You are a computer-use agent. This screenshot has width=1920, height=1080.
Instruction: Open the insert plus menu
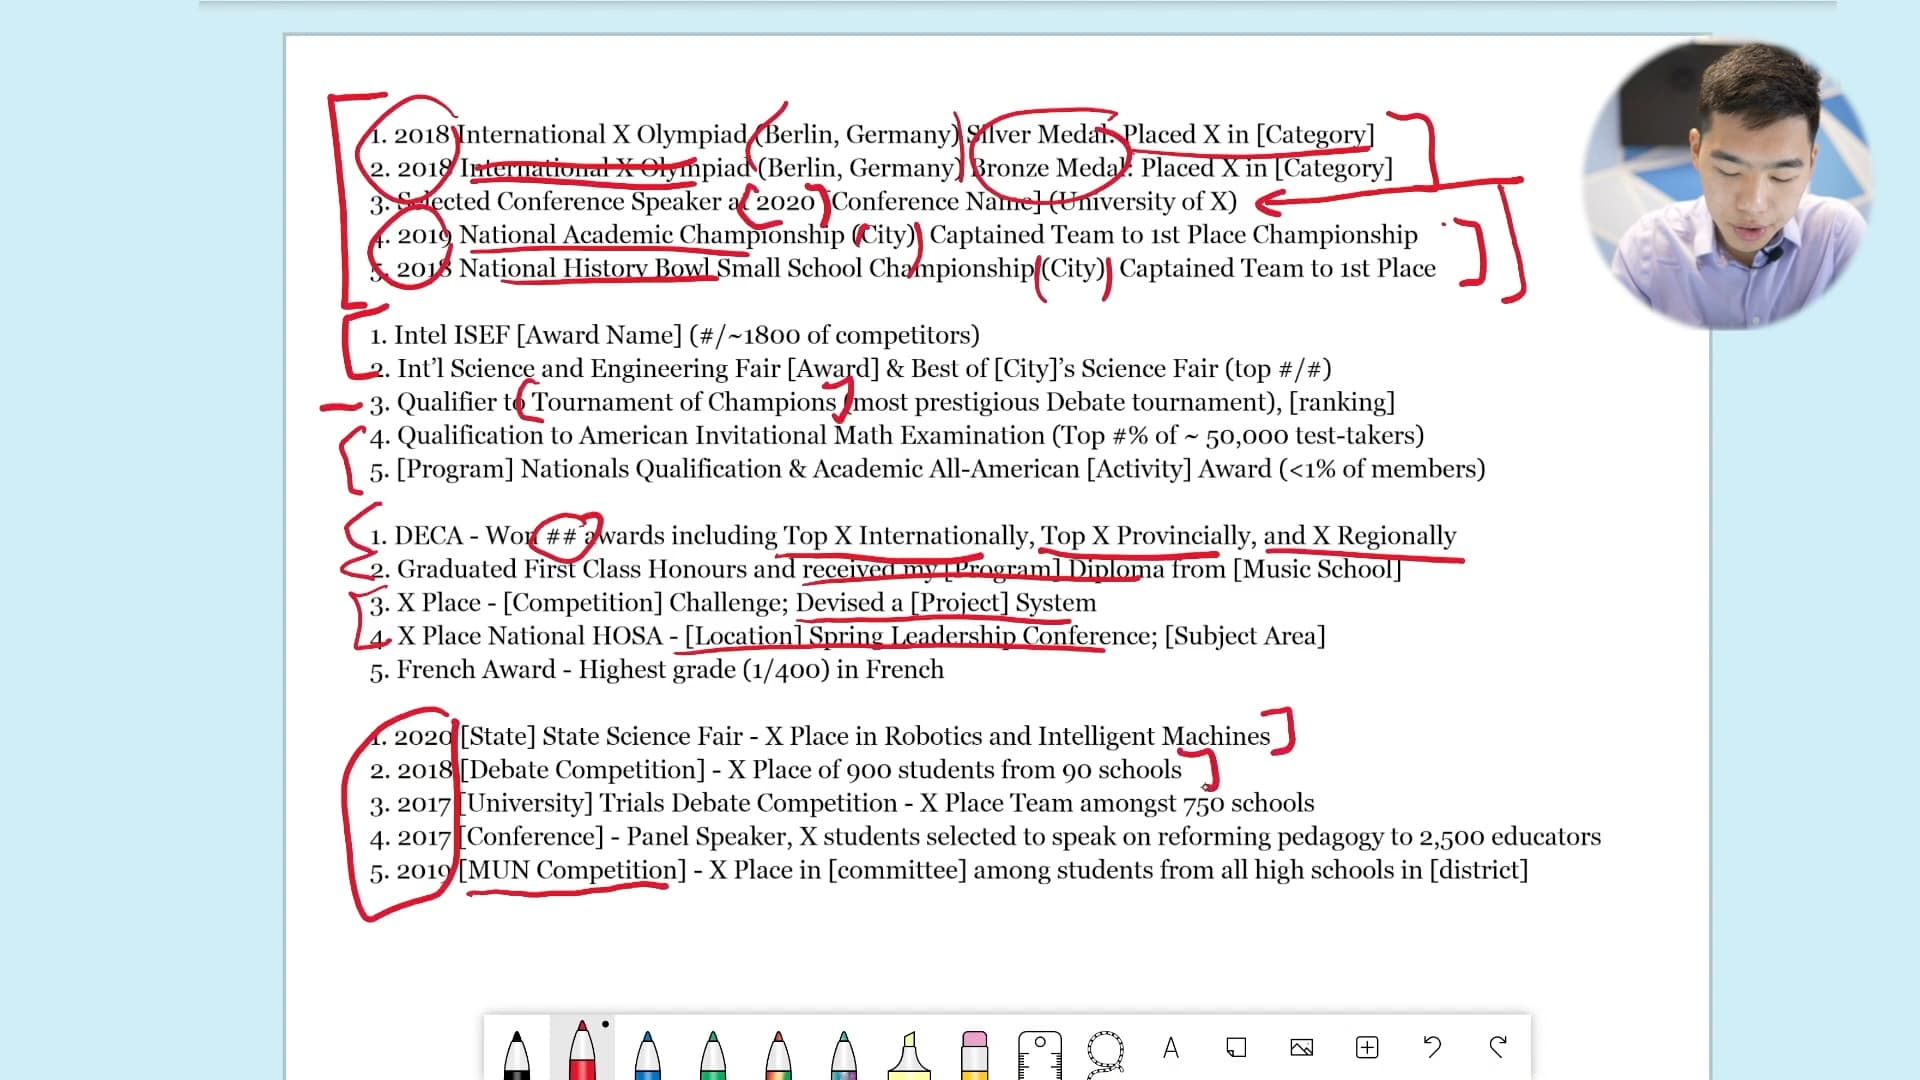[1367, 1048]
